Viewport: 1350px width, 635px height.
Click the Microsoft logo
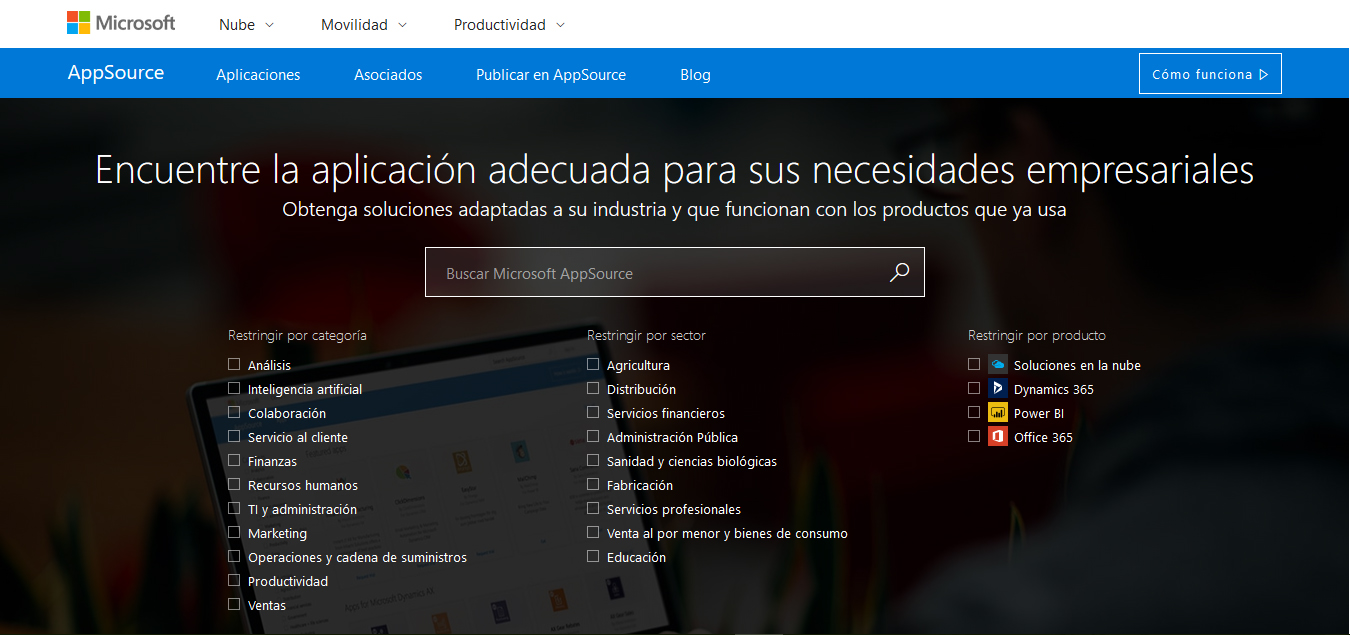pos(121,23)
